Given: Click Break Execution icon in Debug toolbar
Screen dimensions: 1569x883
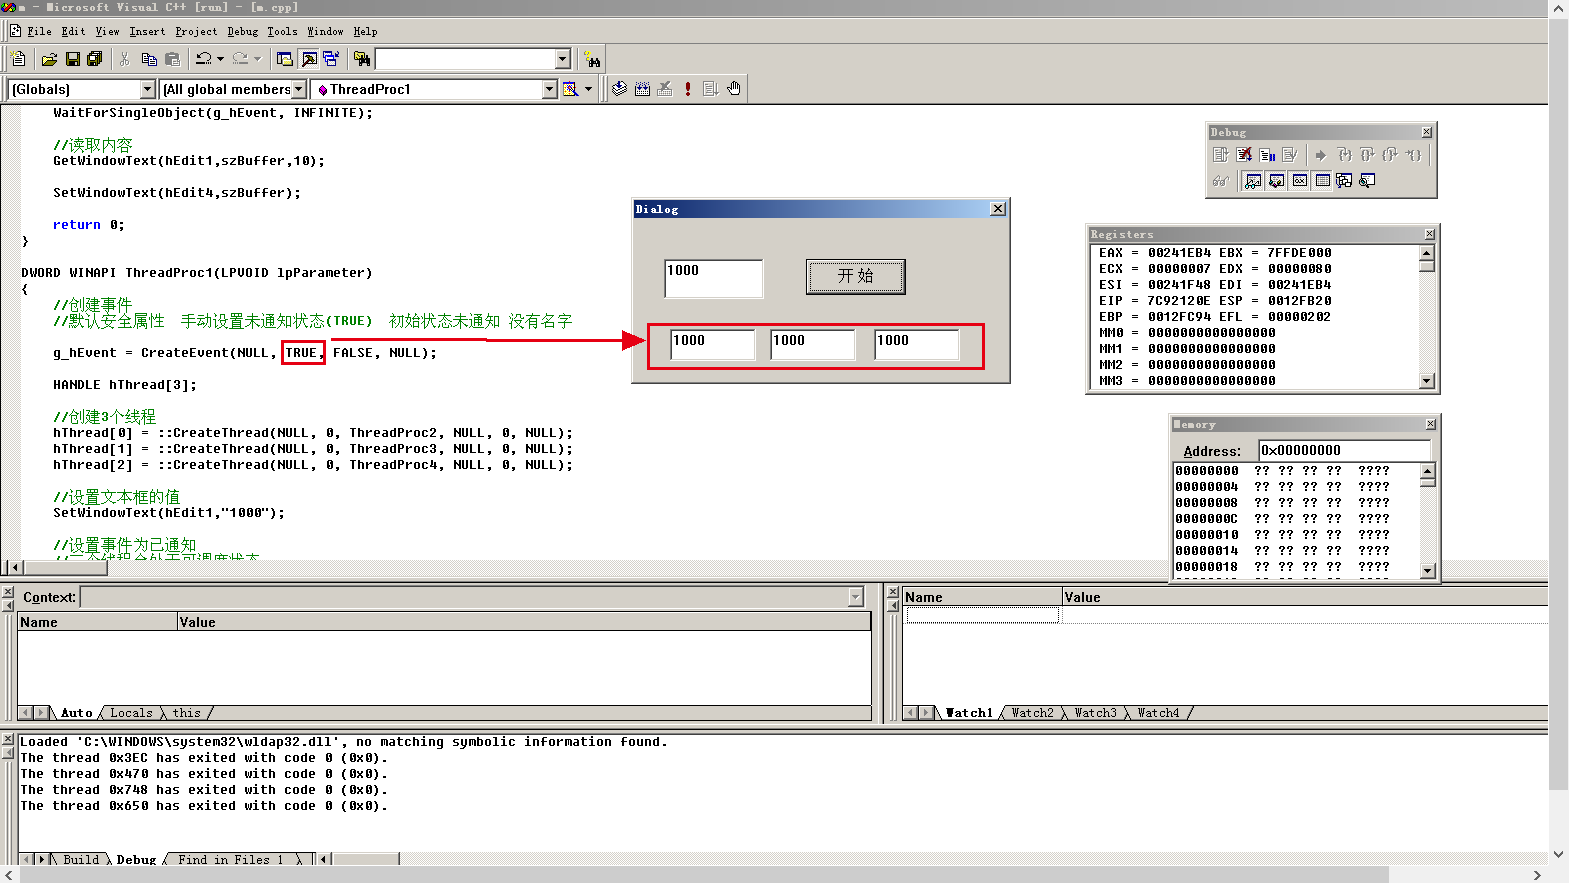Looking at the screenshot, I should pyautogui.click(x=1267, y=155).
